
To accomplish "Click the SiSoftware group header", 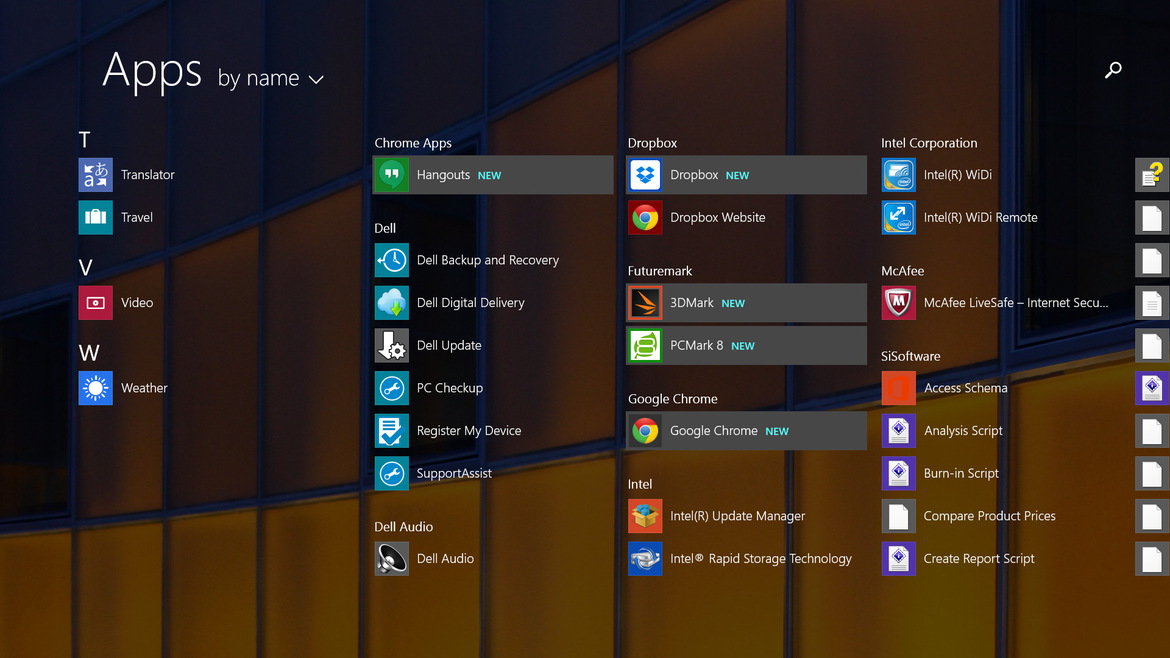I will click(x=910, y=357).
